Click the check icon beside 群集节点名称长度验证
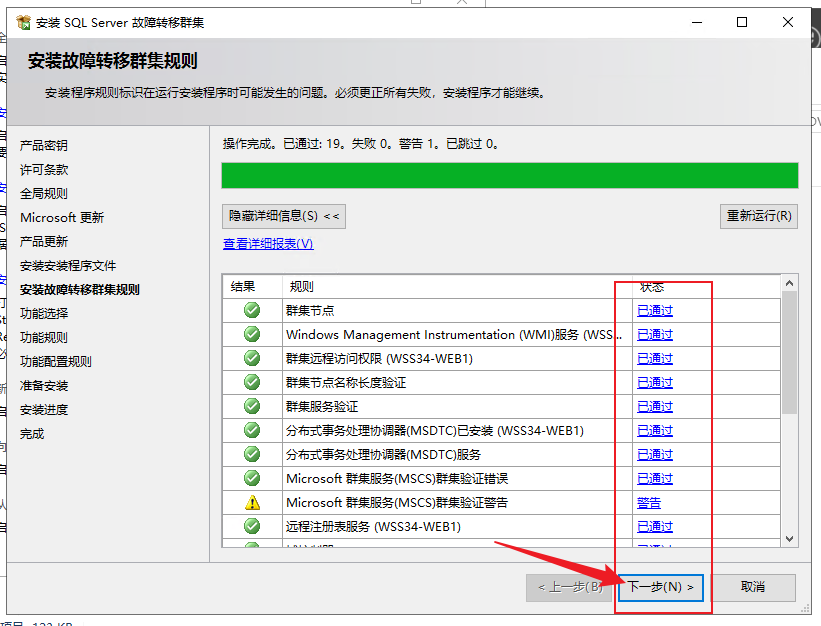The height and width of the screenshot is (626, 821). (x=252, y=382)
